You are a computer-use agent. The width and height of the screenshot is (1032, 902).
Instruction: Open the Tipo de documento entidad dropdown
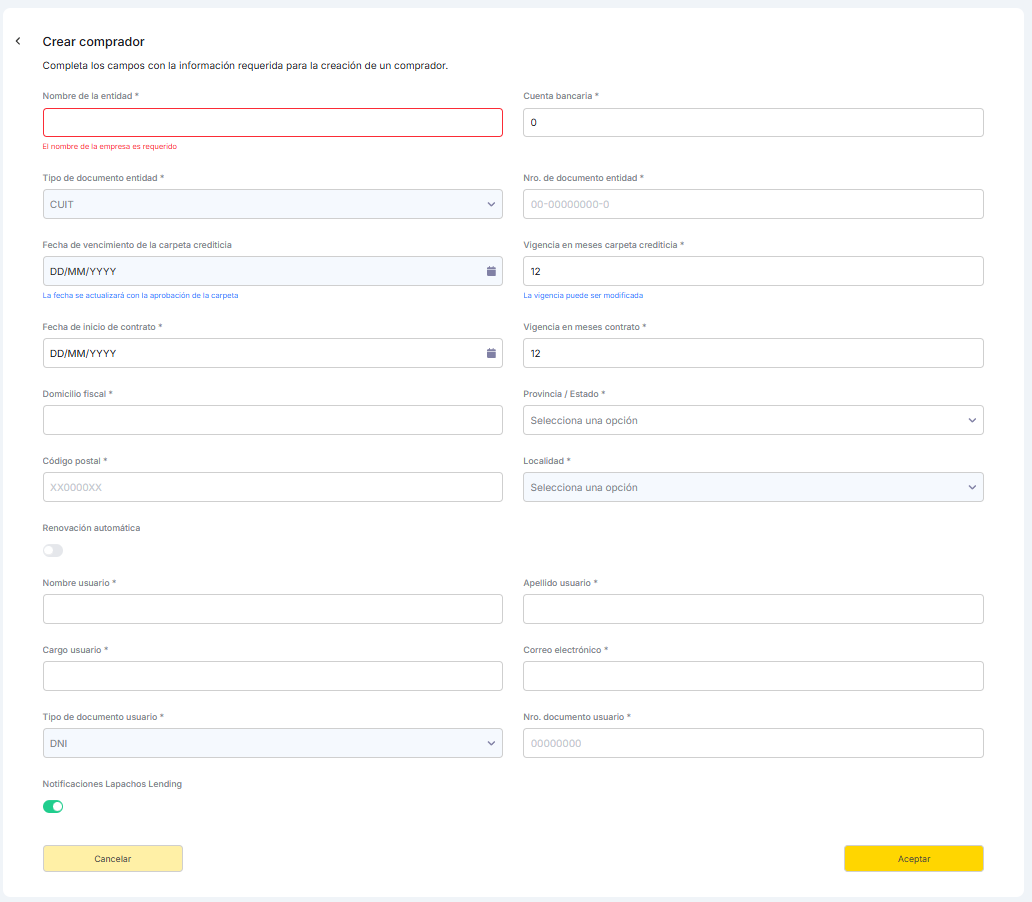[x=272, y=204]
